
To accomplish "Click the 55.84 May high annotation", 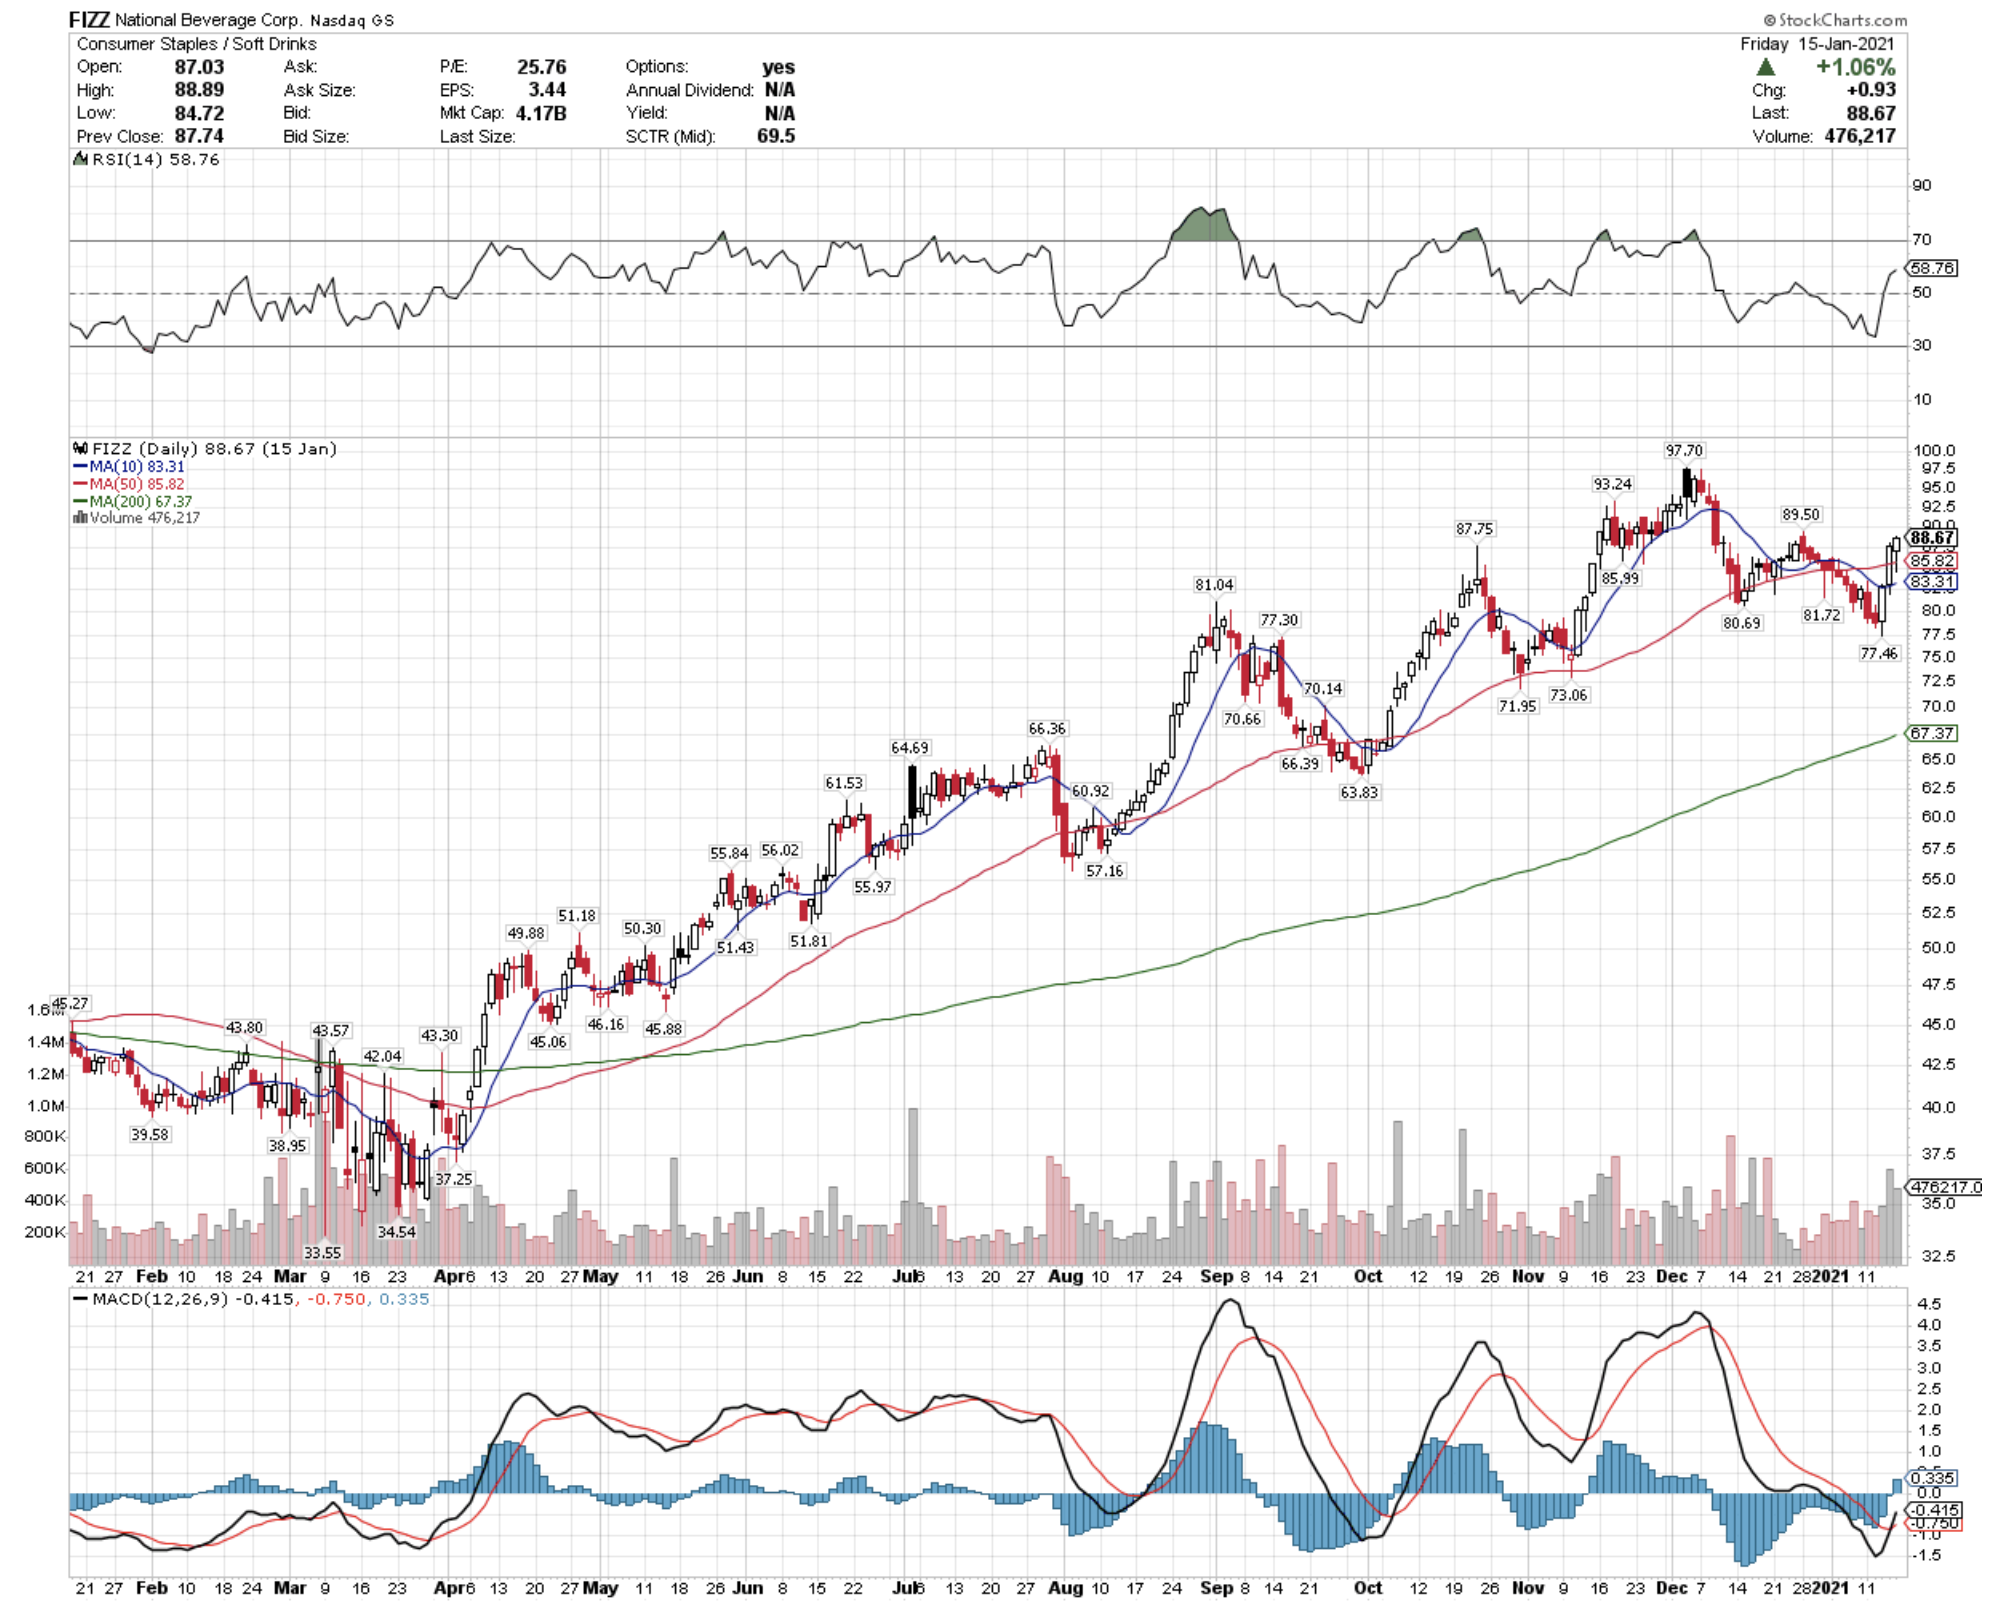I will (729, 853).
